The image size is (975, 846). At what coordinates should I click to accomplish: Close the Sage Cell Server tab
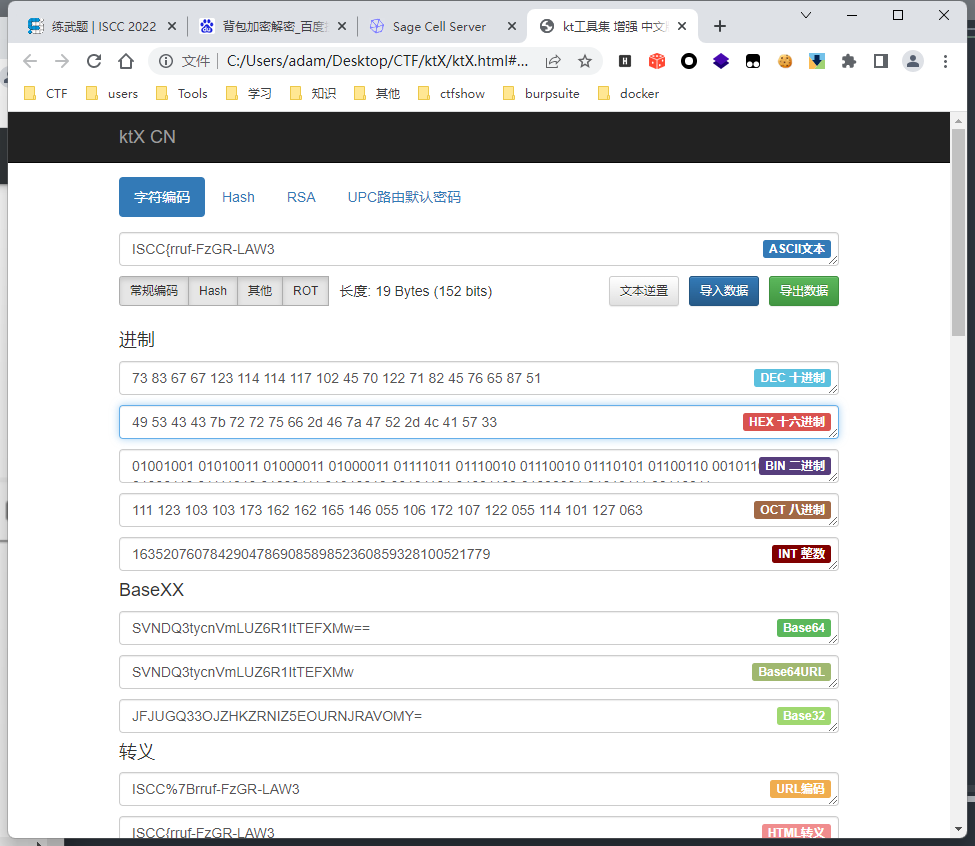click(x=512, y=26)
